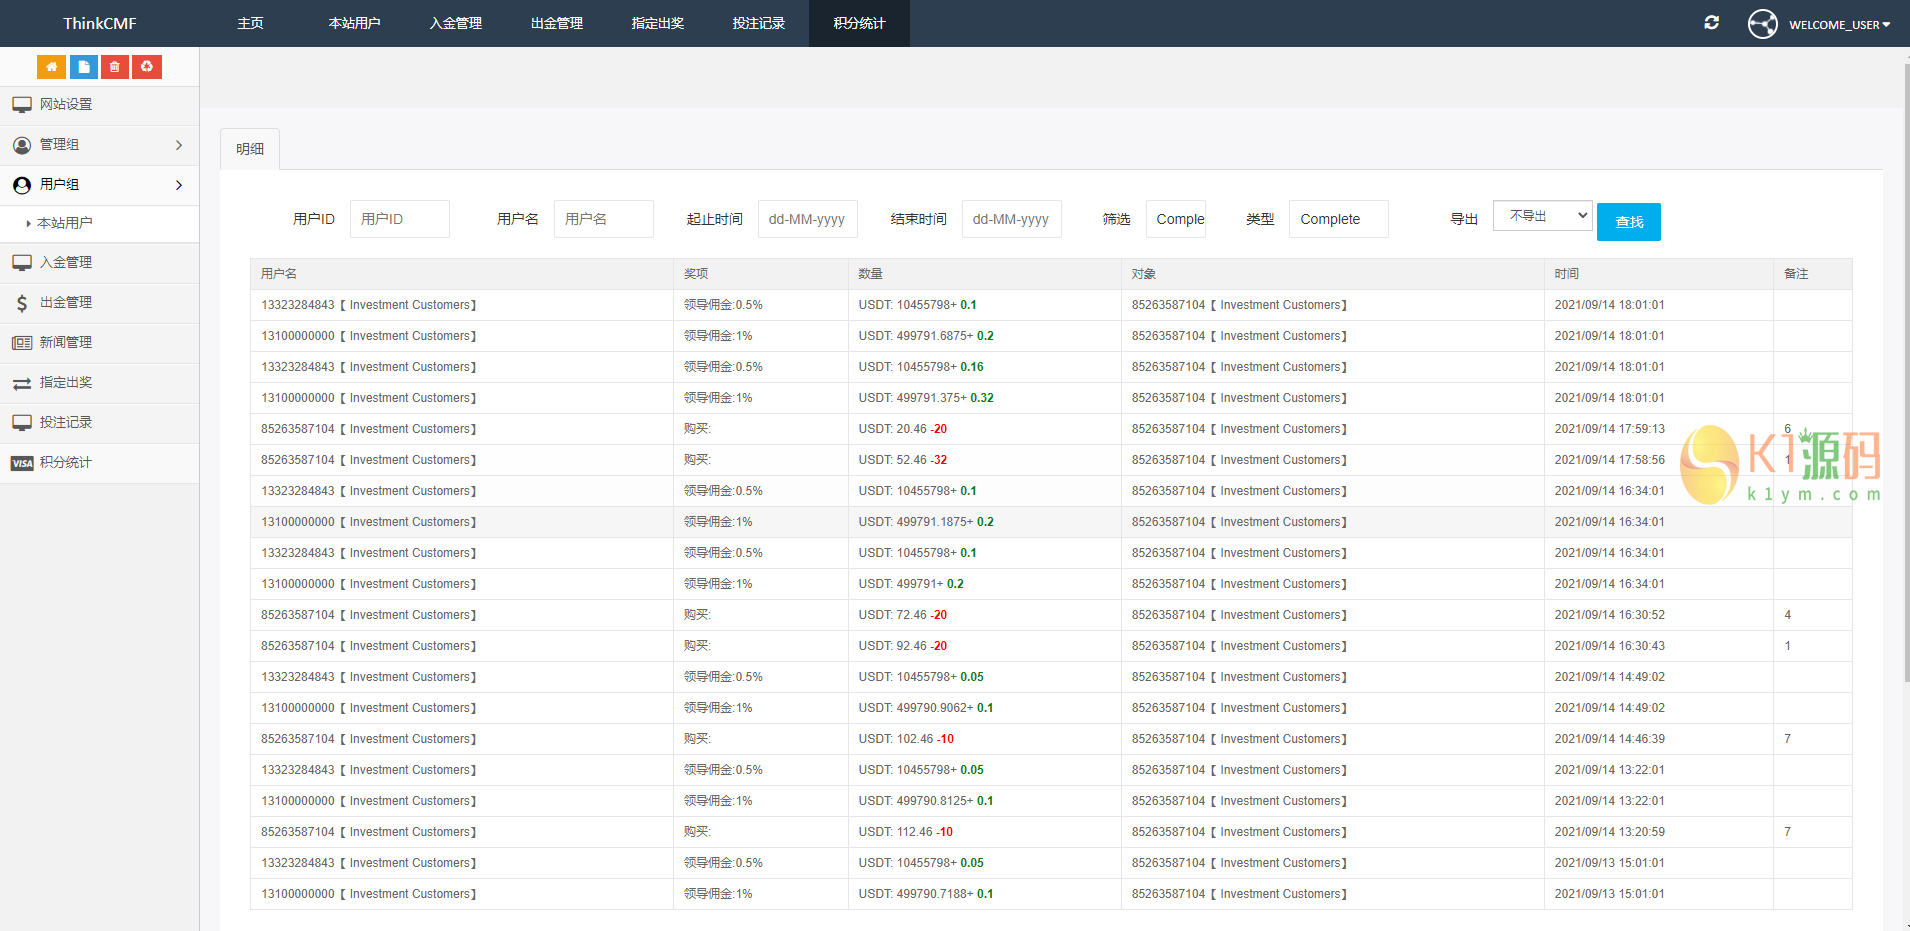Click the orange home icon button
This screenshot has height=931, width=1910.
pos(51,67)
